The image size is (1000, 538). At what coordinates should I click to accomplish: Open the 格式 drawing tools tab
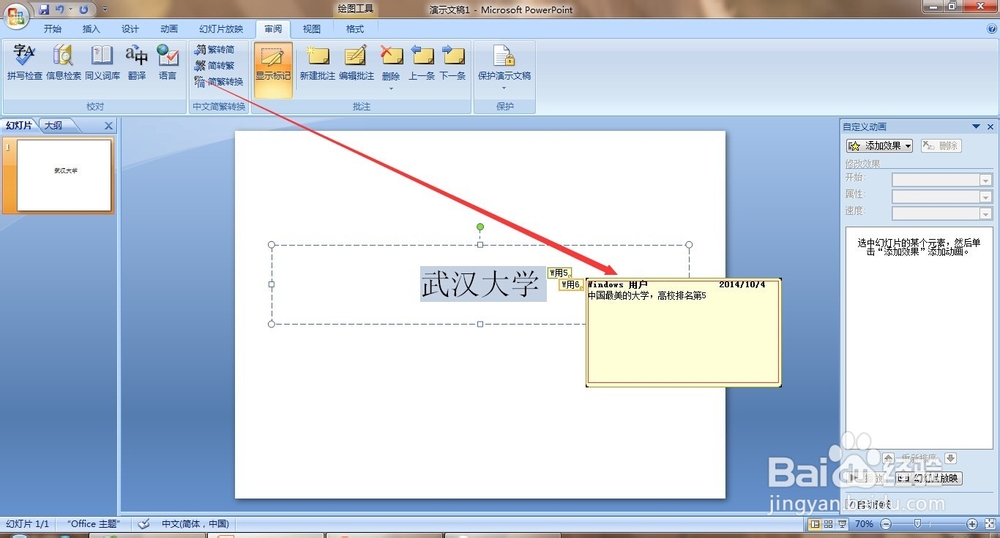click(355, 29)
